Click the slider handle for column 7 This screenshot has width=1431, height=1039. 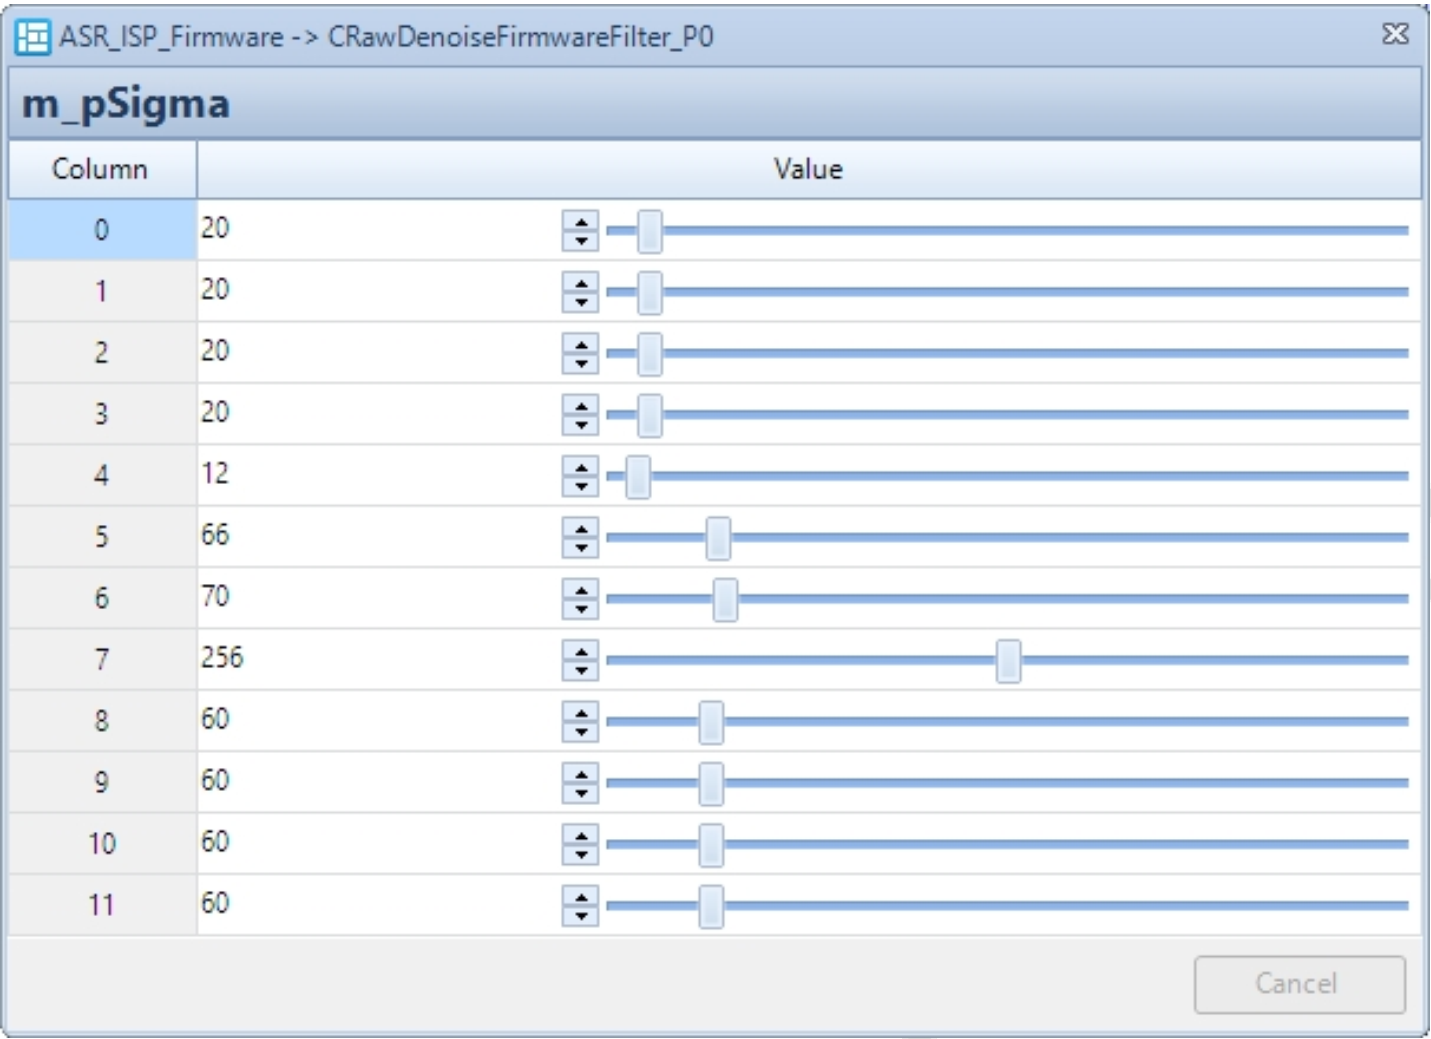pos(1008,661)
